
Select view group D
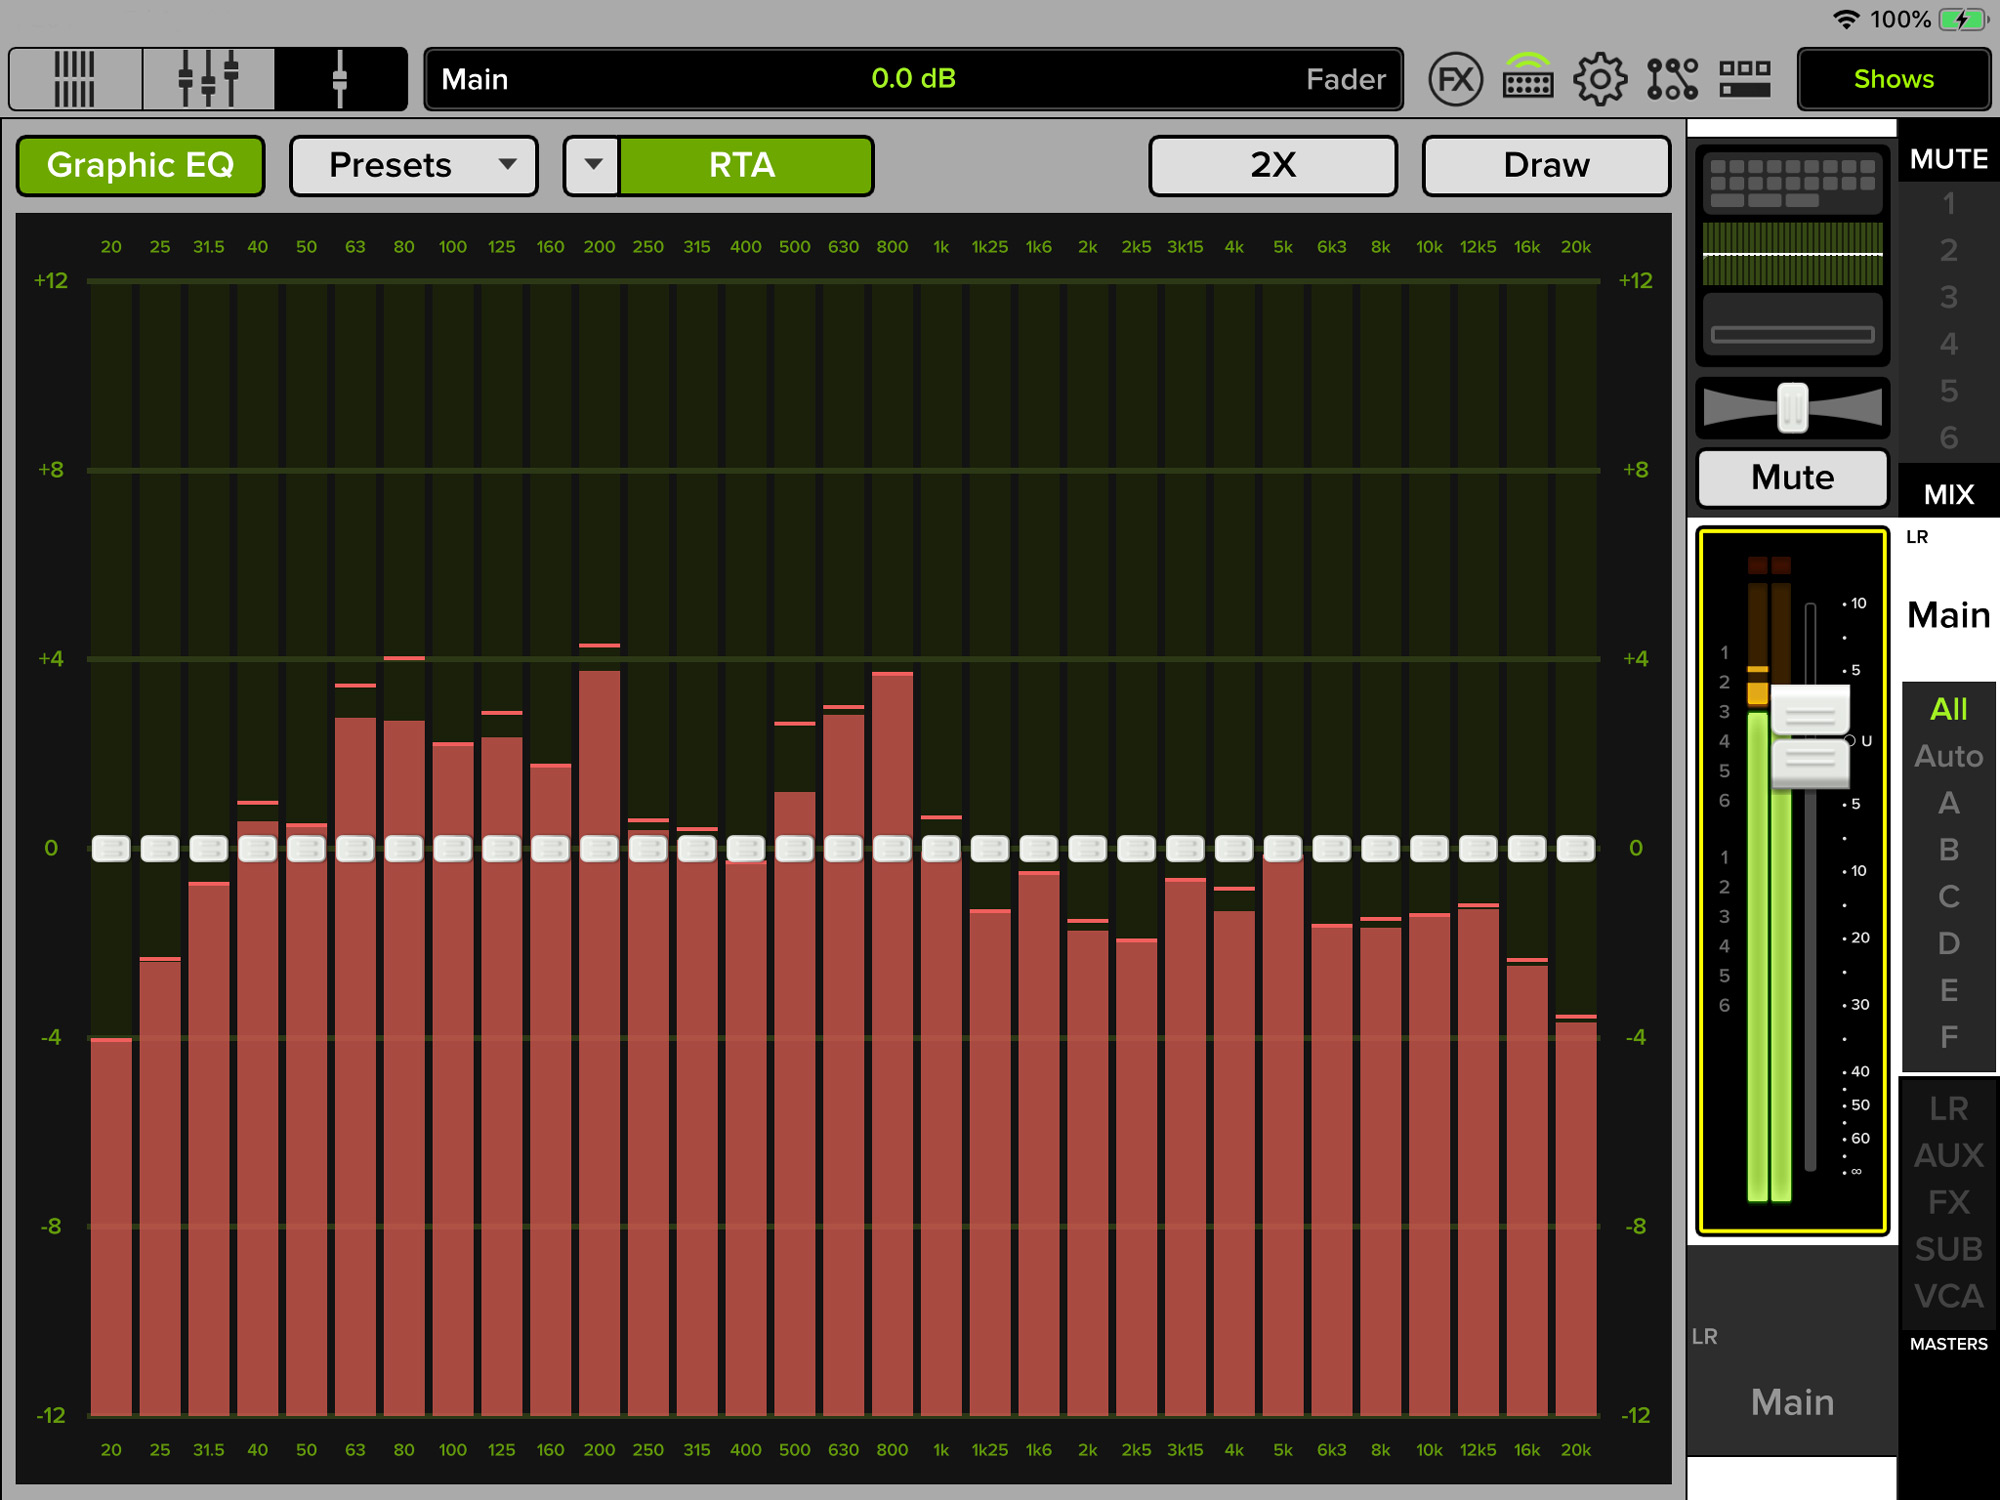(1948, 944)
